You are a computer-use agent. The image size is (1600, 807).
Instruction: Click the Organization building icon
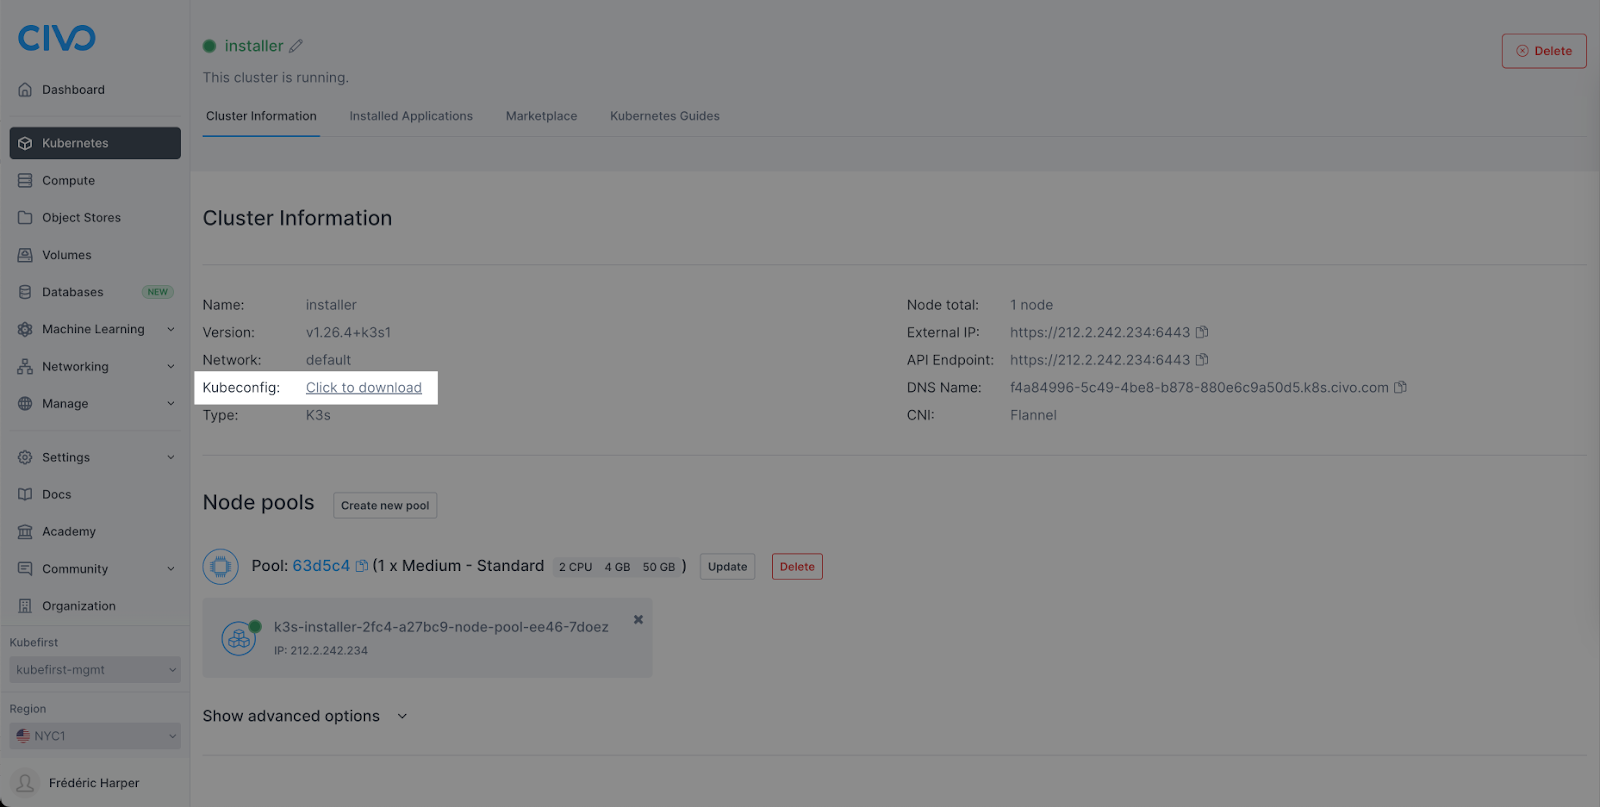click(25, 606)
